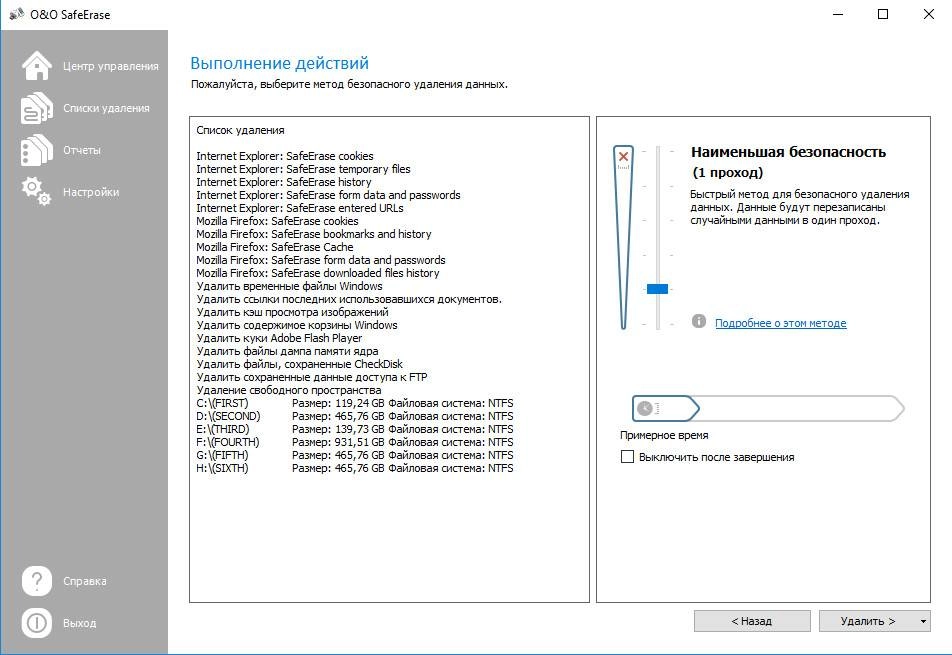Open Настройки section
The height and width of the screenshot is (655, 952).
[91, 192]
